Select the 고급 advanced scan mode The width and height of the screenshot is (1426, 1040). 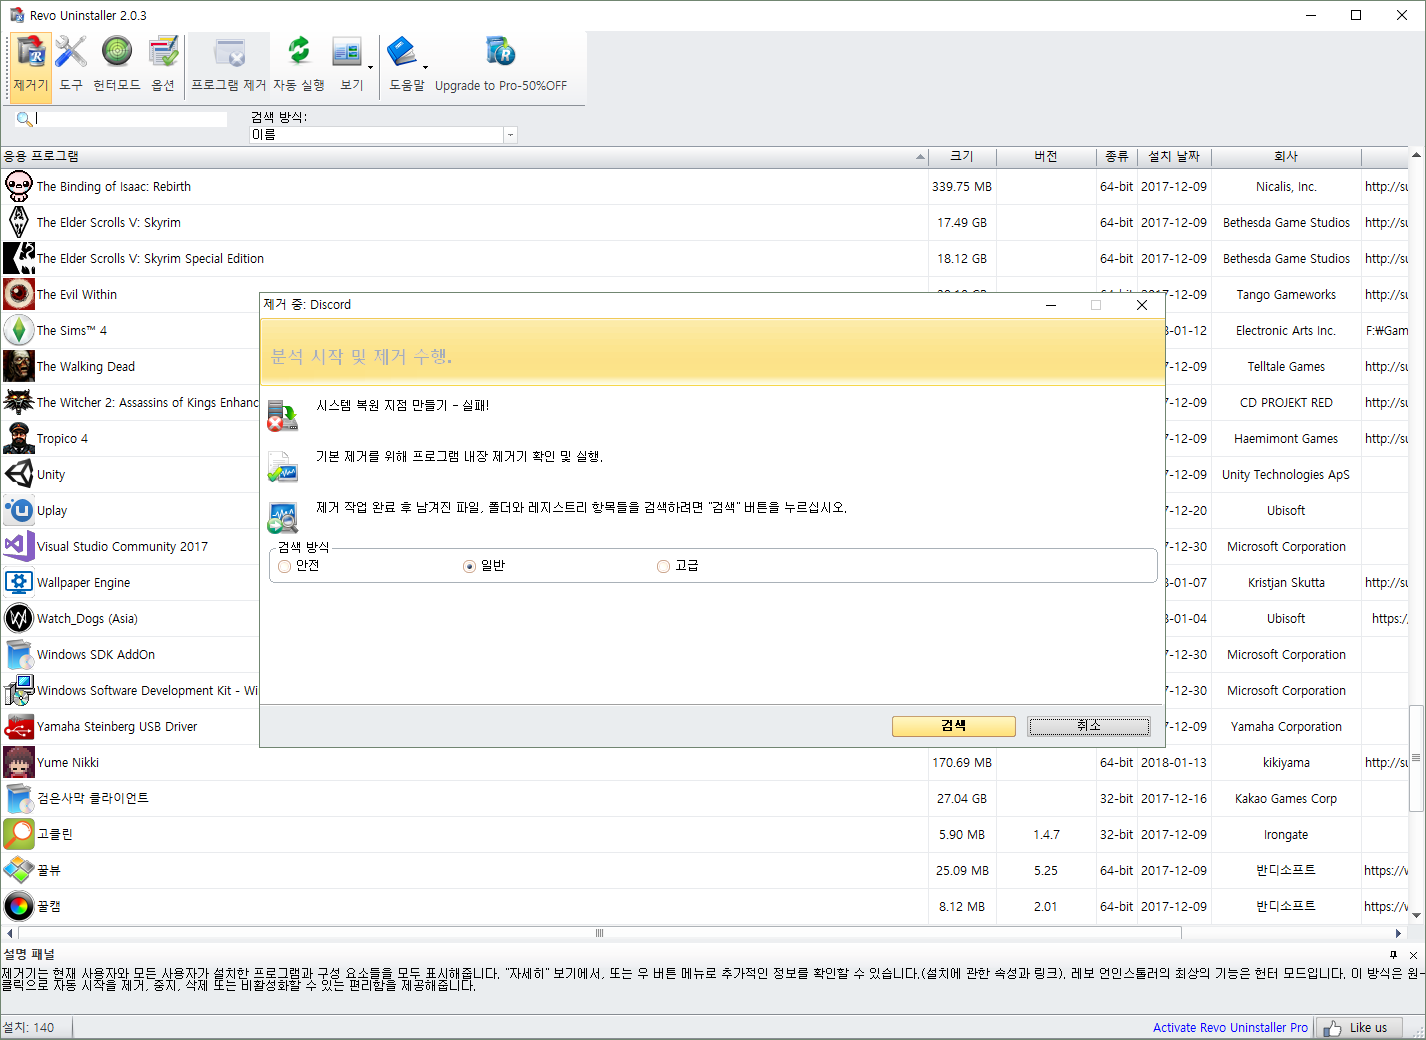pos(663,566)
